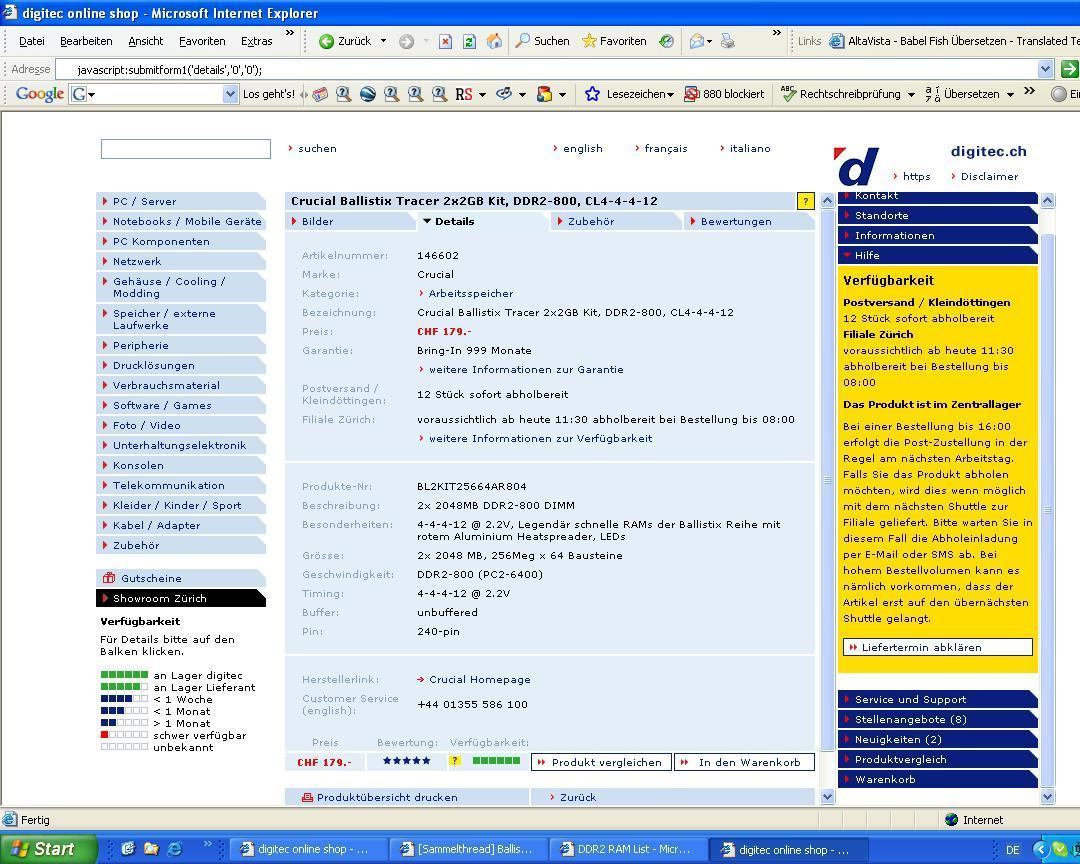Click the yellow question mark next to rating stars
The image size is (1080, 864).
coord(455,761)
